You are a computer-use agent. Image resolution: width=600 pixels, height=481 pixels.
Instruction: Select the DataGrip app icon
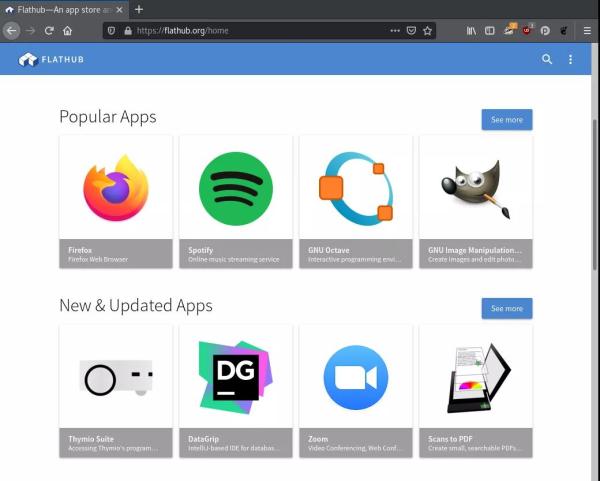point(235,377)
